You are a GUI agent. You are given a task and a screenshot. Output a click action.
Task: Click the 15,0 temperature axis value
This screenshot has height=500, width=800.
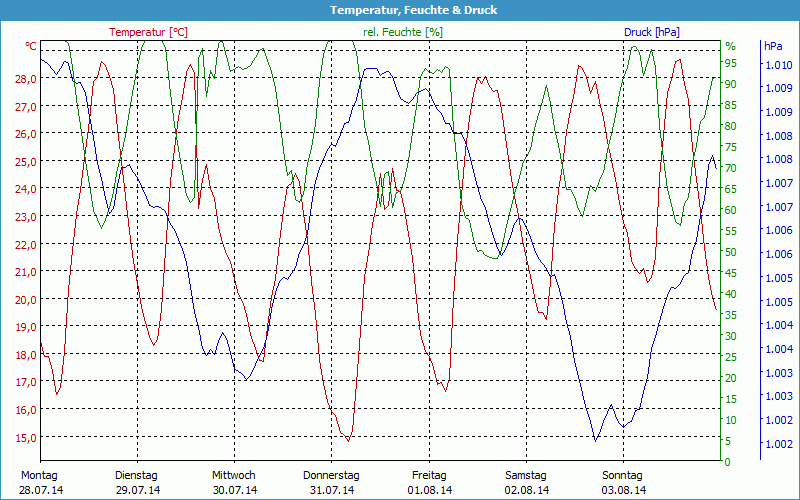(26, 438)
